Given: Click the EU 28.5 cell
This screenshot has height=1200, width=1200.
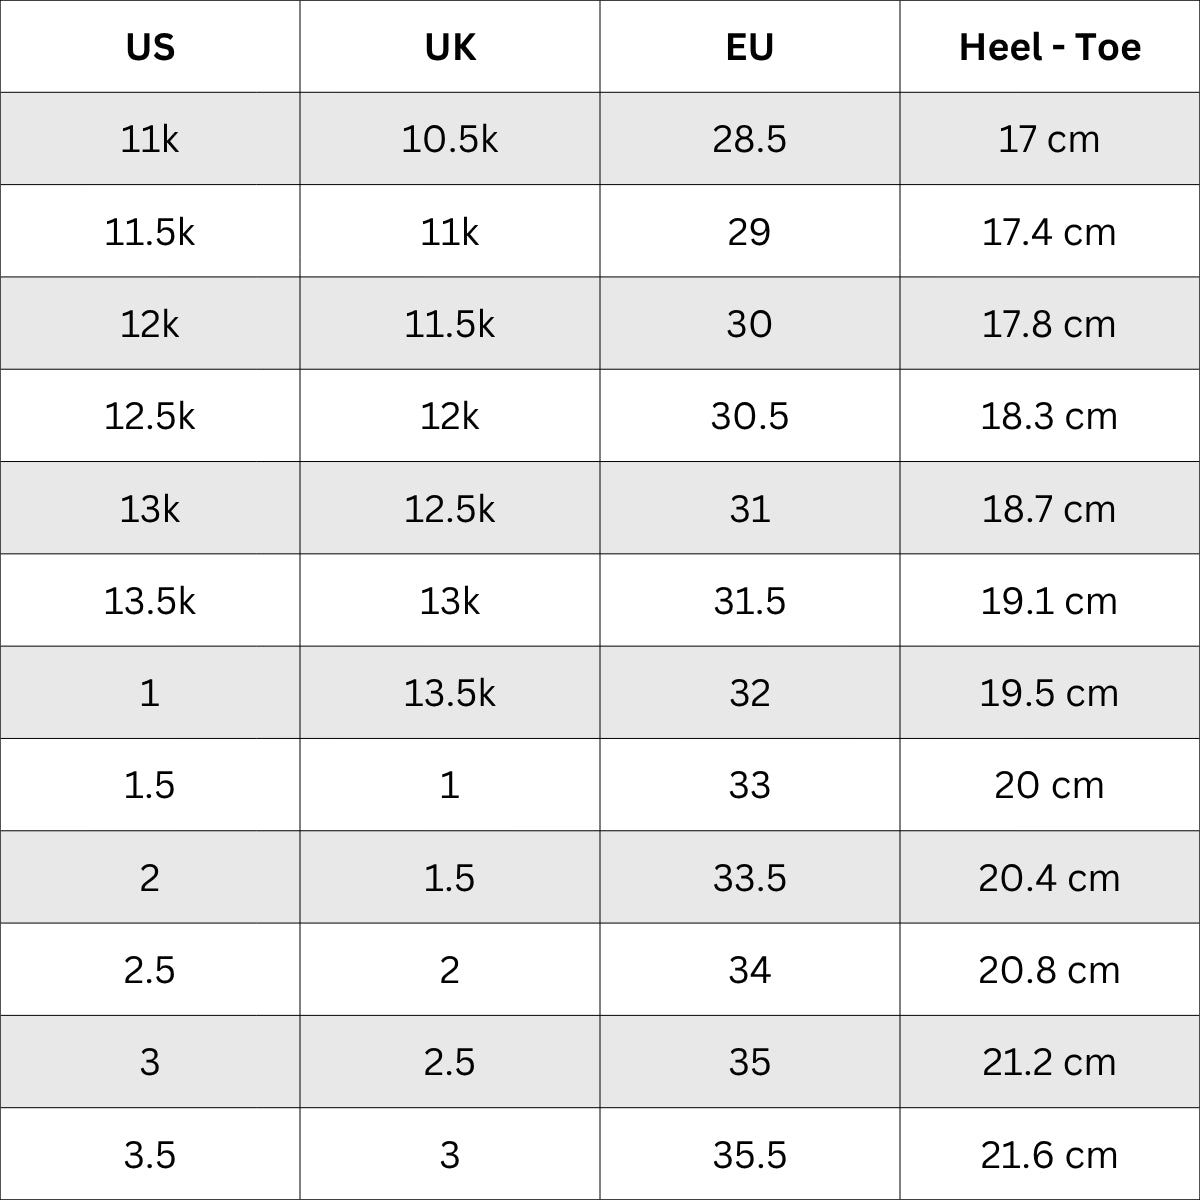Looking at the screenshot, I should pos(750,139).
